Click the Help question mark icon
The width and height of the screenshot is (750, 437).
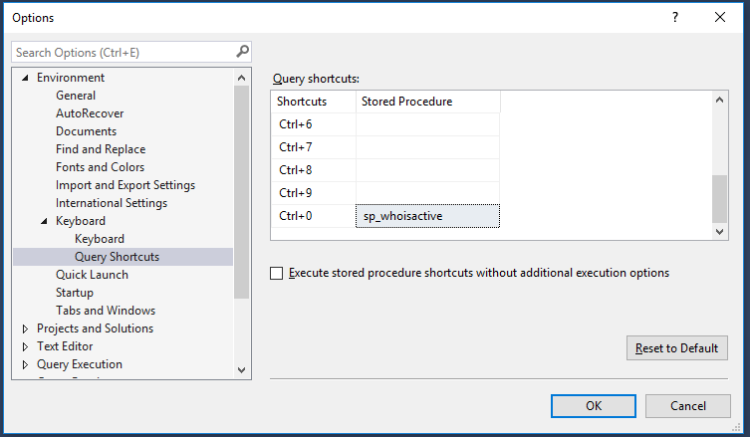[x=676, y=17]
